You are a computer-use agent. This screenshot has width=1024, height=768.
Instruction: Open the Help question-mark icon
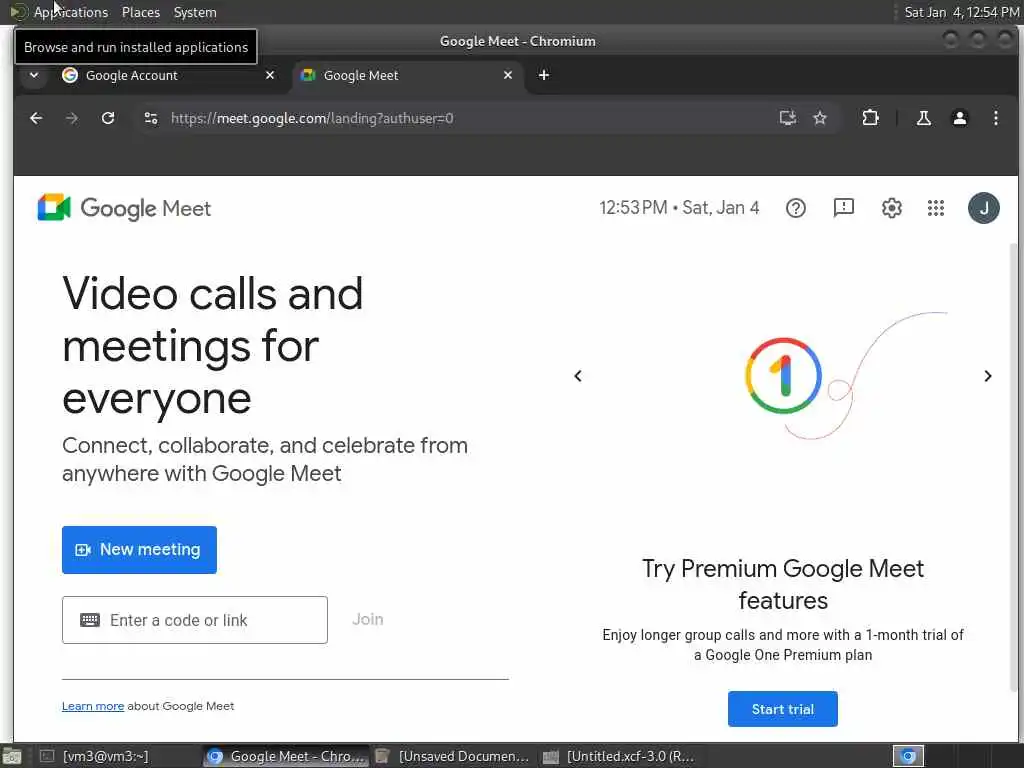795,208
